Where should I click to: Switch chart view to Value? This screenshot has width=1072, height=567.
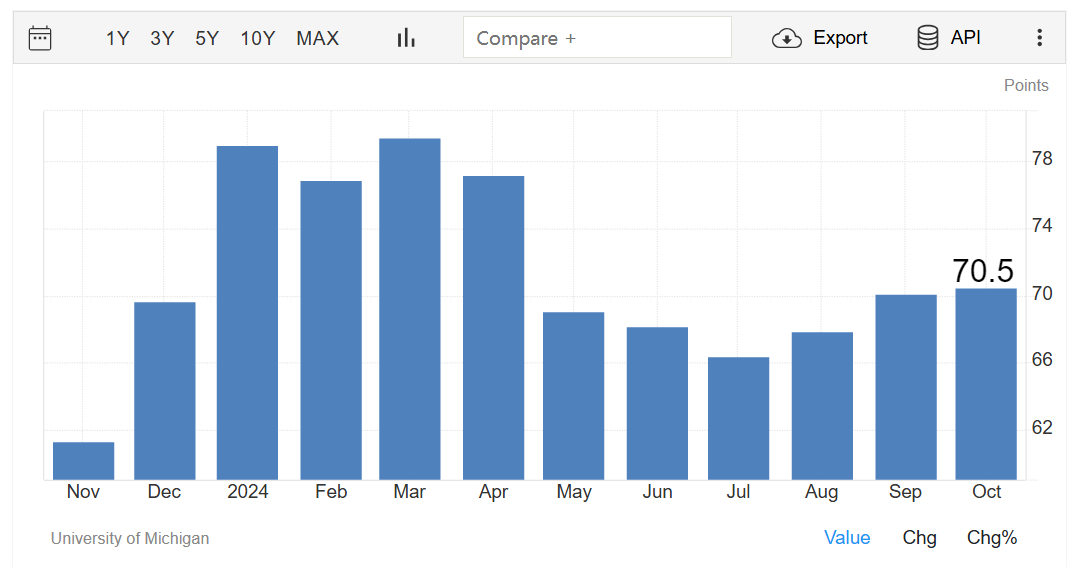847,538
